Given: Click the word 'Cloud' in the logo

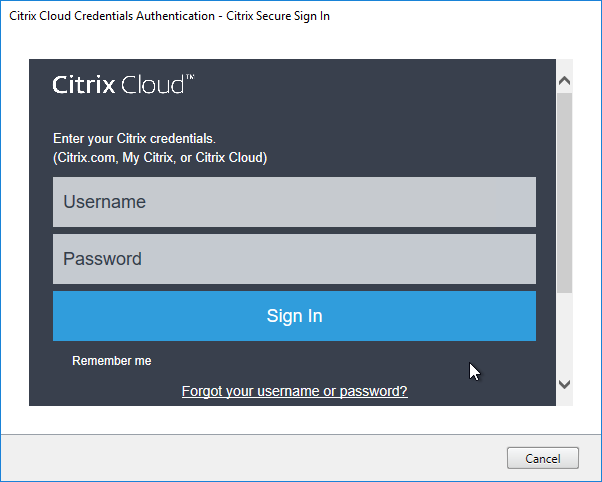Looking at the screenshot, I should [152, 84].
